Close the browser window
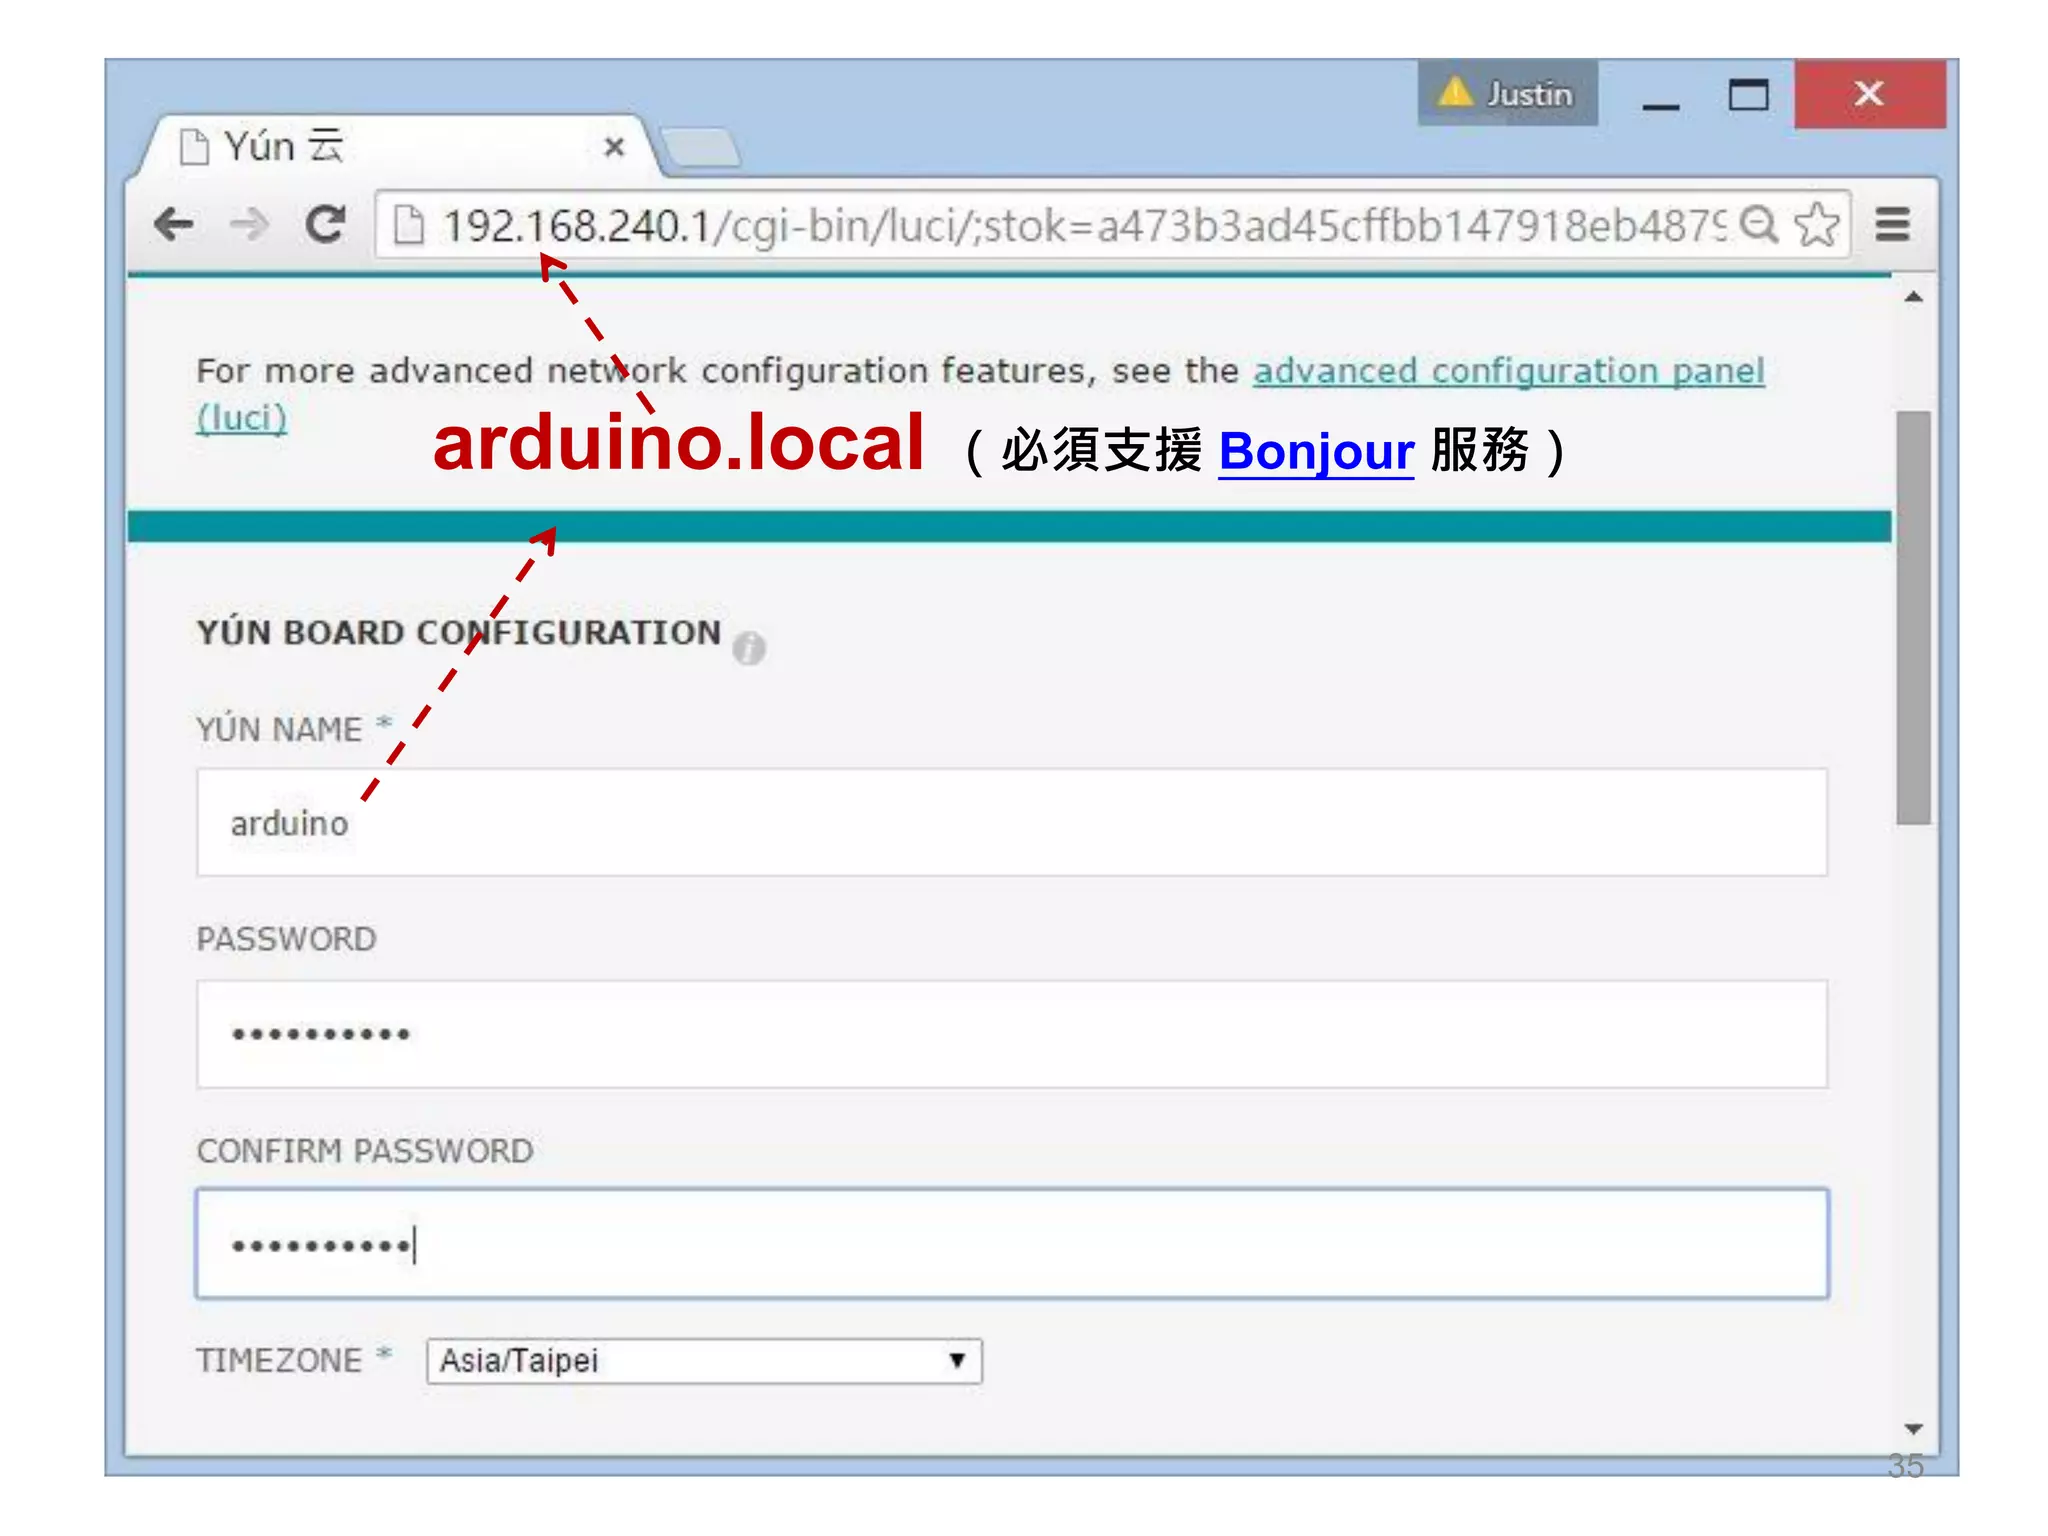 tap(1869, 93)
